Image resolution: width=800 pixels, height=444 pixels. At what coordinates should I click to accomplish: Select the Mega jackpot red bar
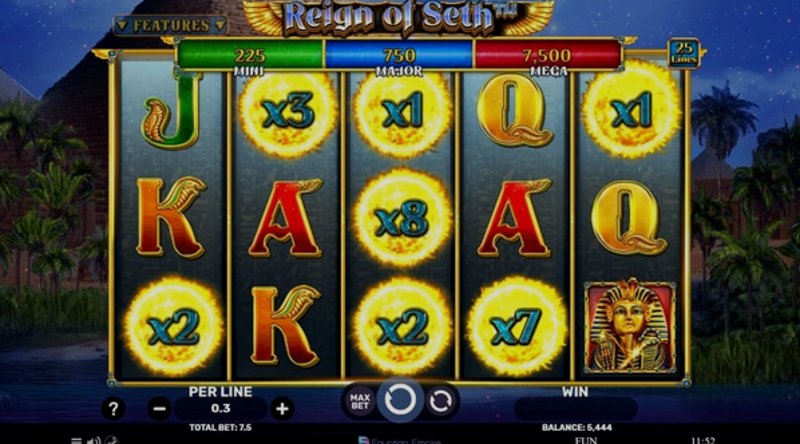point(548,55)
